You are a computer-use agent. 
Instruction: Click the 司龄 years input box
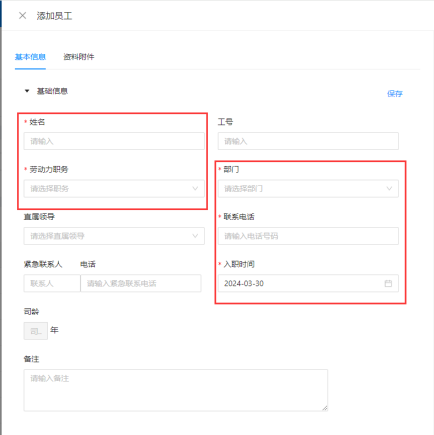pyautogui.click(x=36, y=331)
